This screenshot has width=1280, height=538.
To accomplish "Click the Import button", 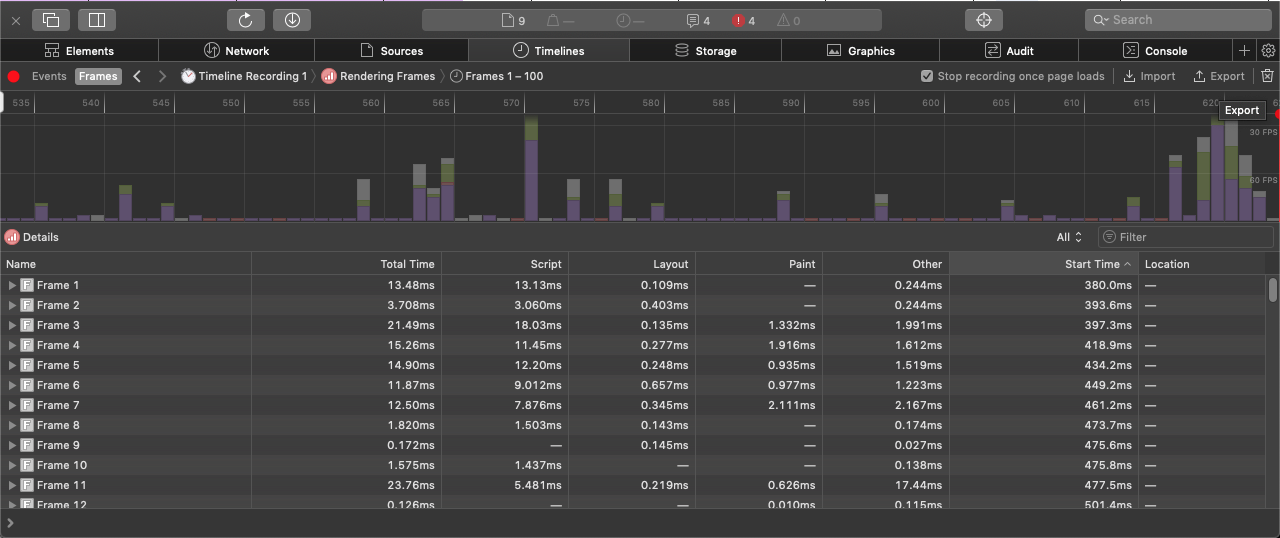I will [x=1150, y=76].
